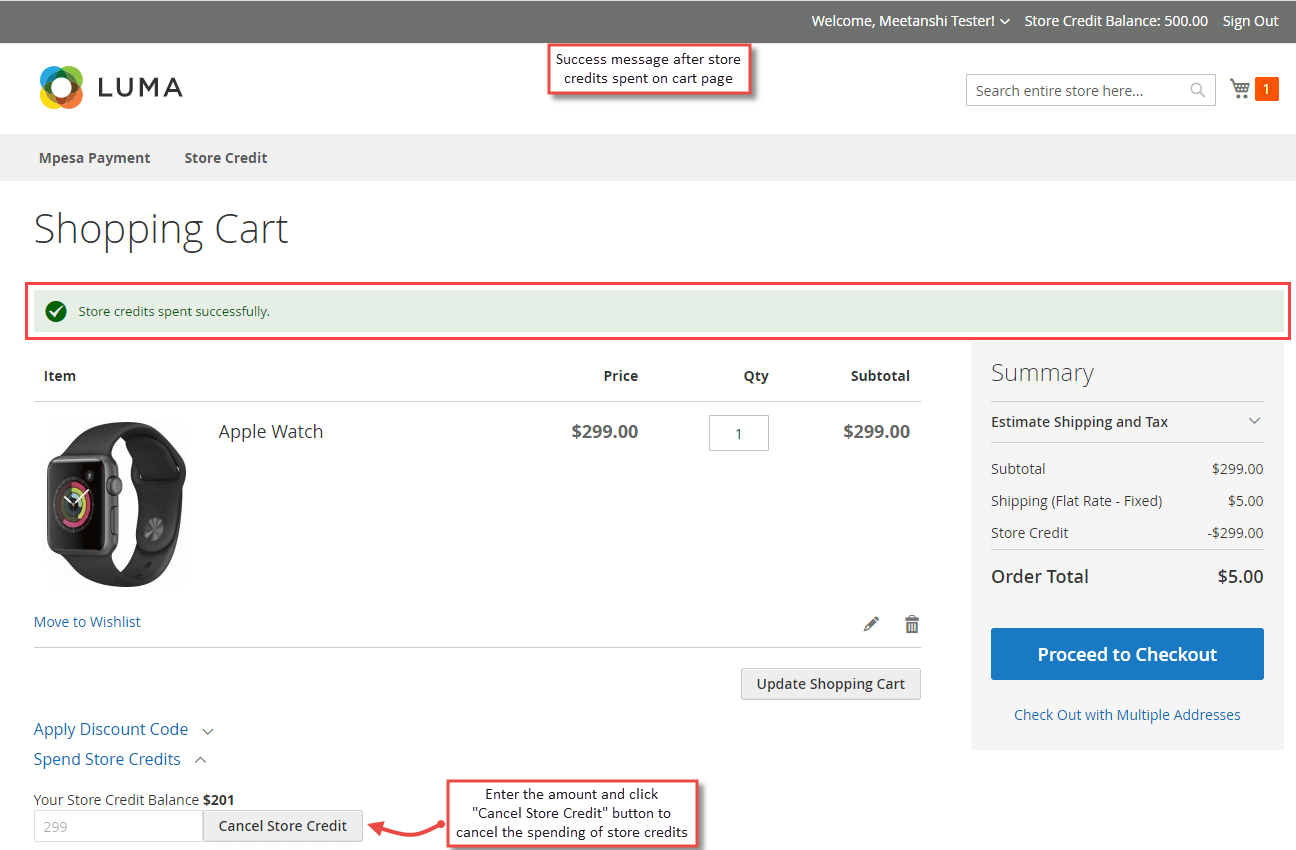The height and width of the screenshot is (850, 1296).
Task: Click Your Store Credit Balance $201 text
Action: click(134, 800)
